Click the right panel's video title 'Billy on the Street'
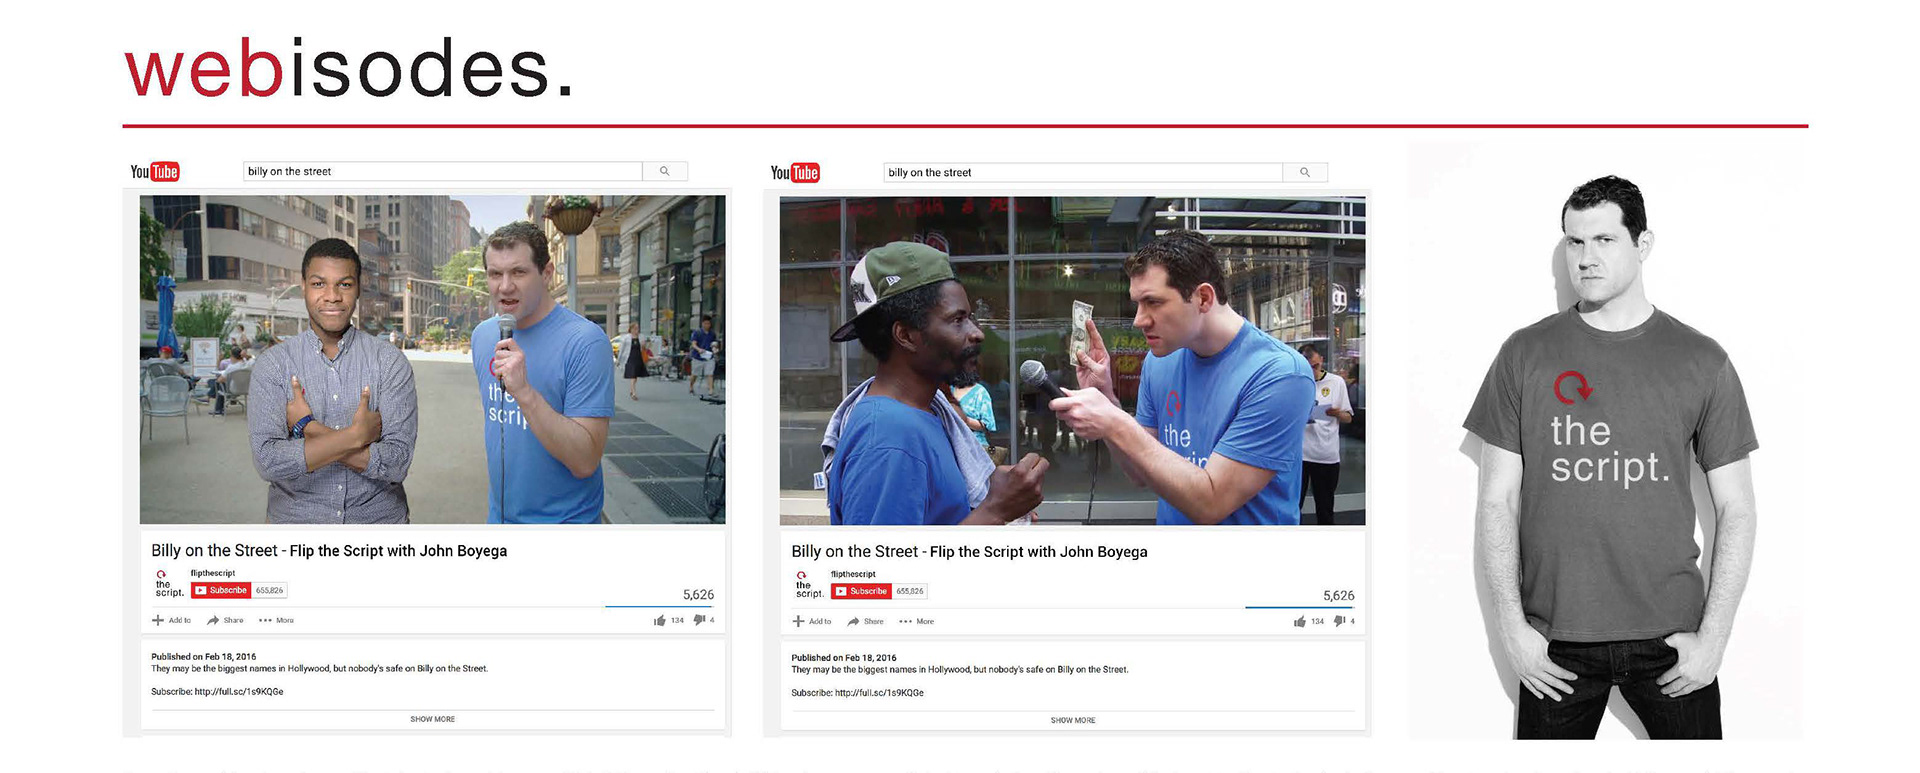Screen dimensions: 1920x773 (854, 551)
